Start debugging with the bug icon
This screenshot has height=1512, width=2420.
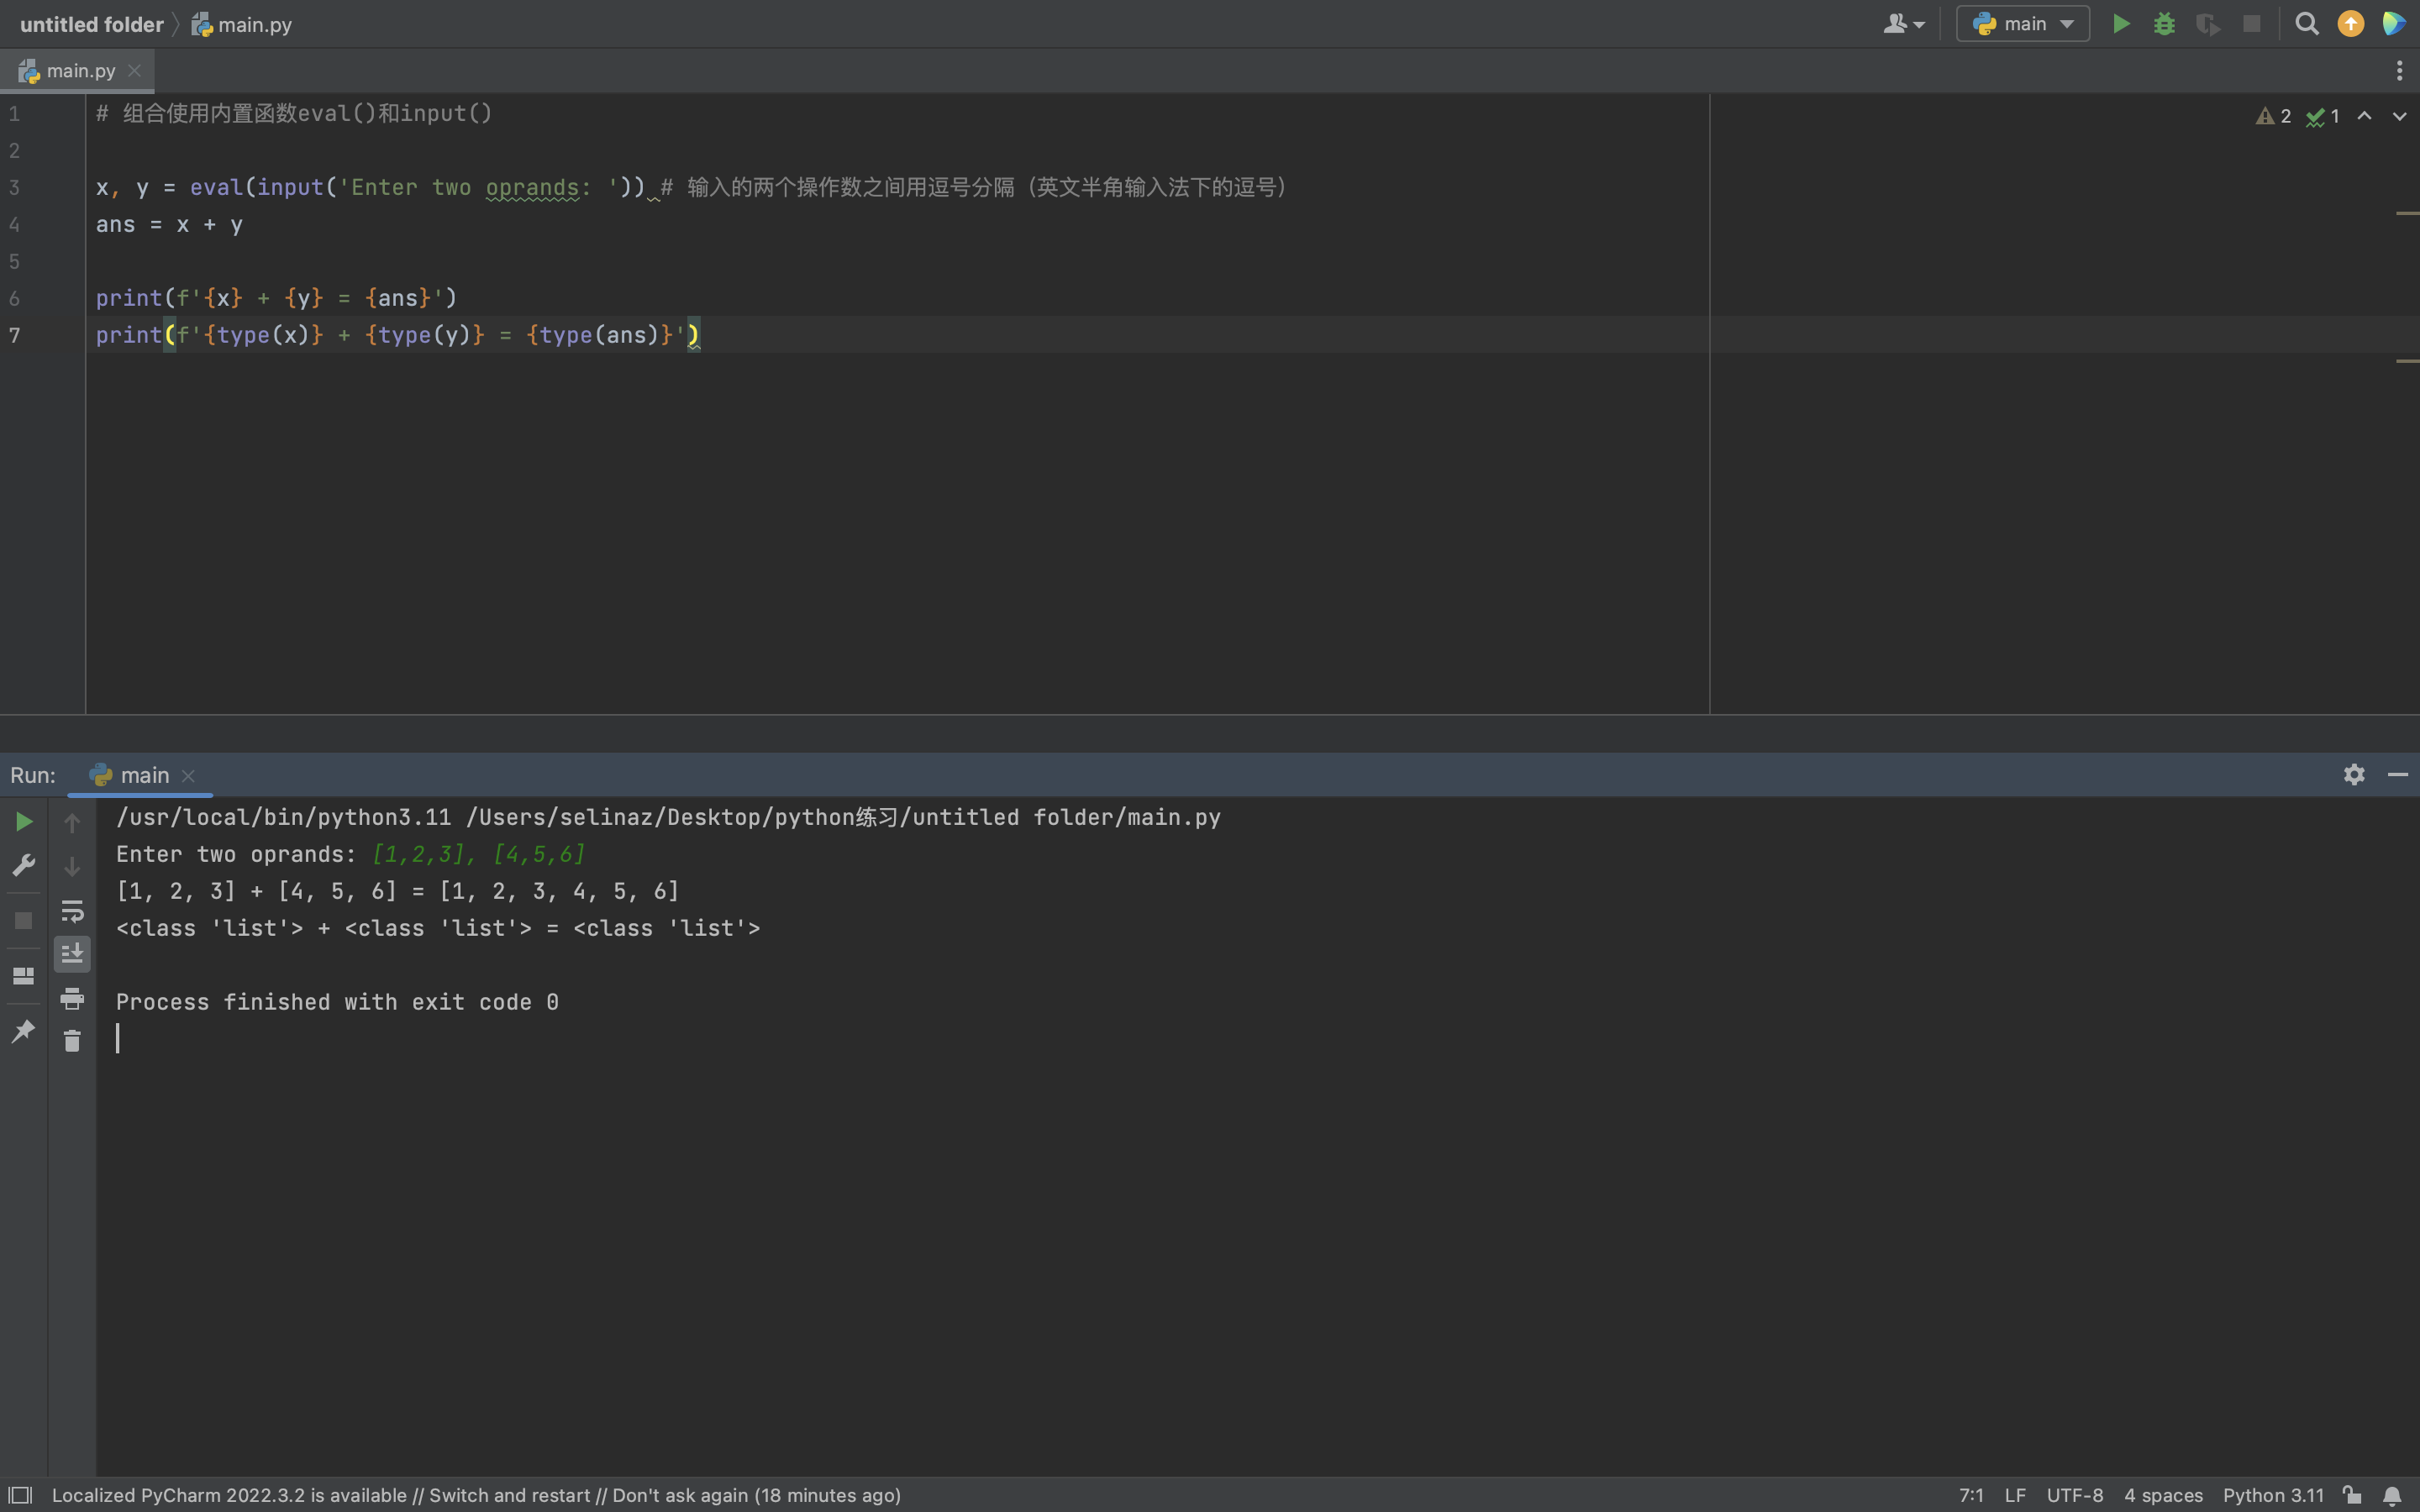(x=2164, y=24)
